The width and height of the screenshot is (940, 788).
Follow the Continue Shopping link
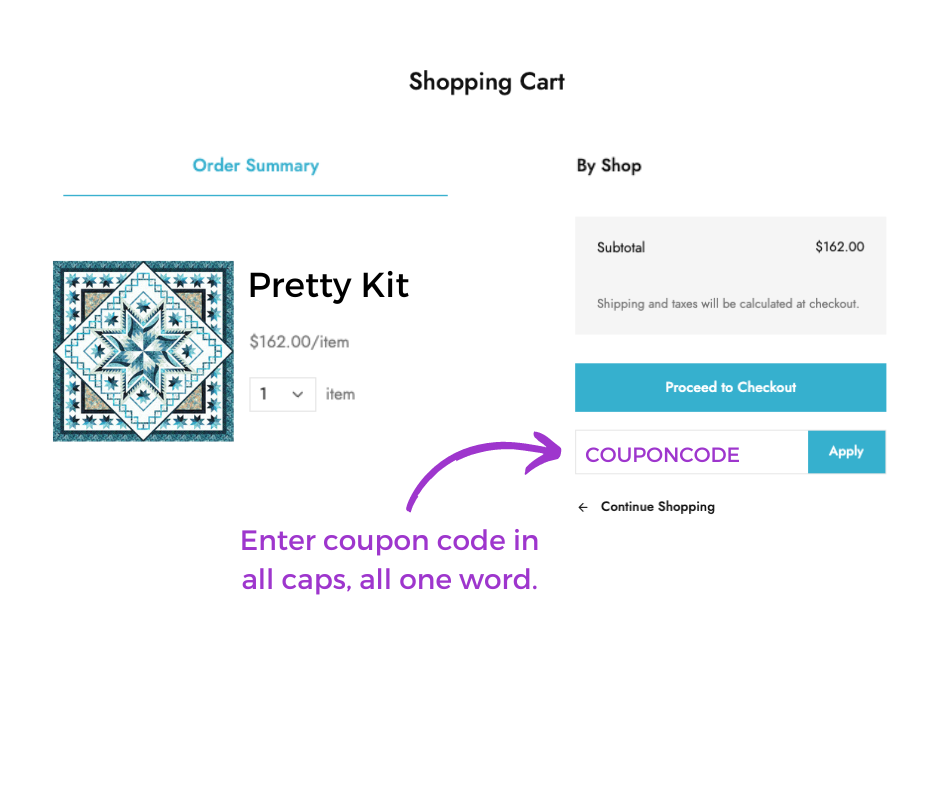coord(658,507)
